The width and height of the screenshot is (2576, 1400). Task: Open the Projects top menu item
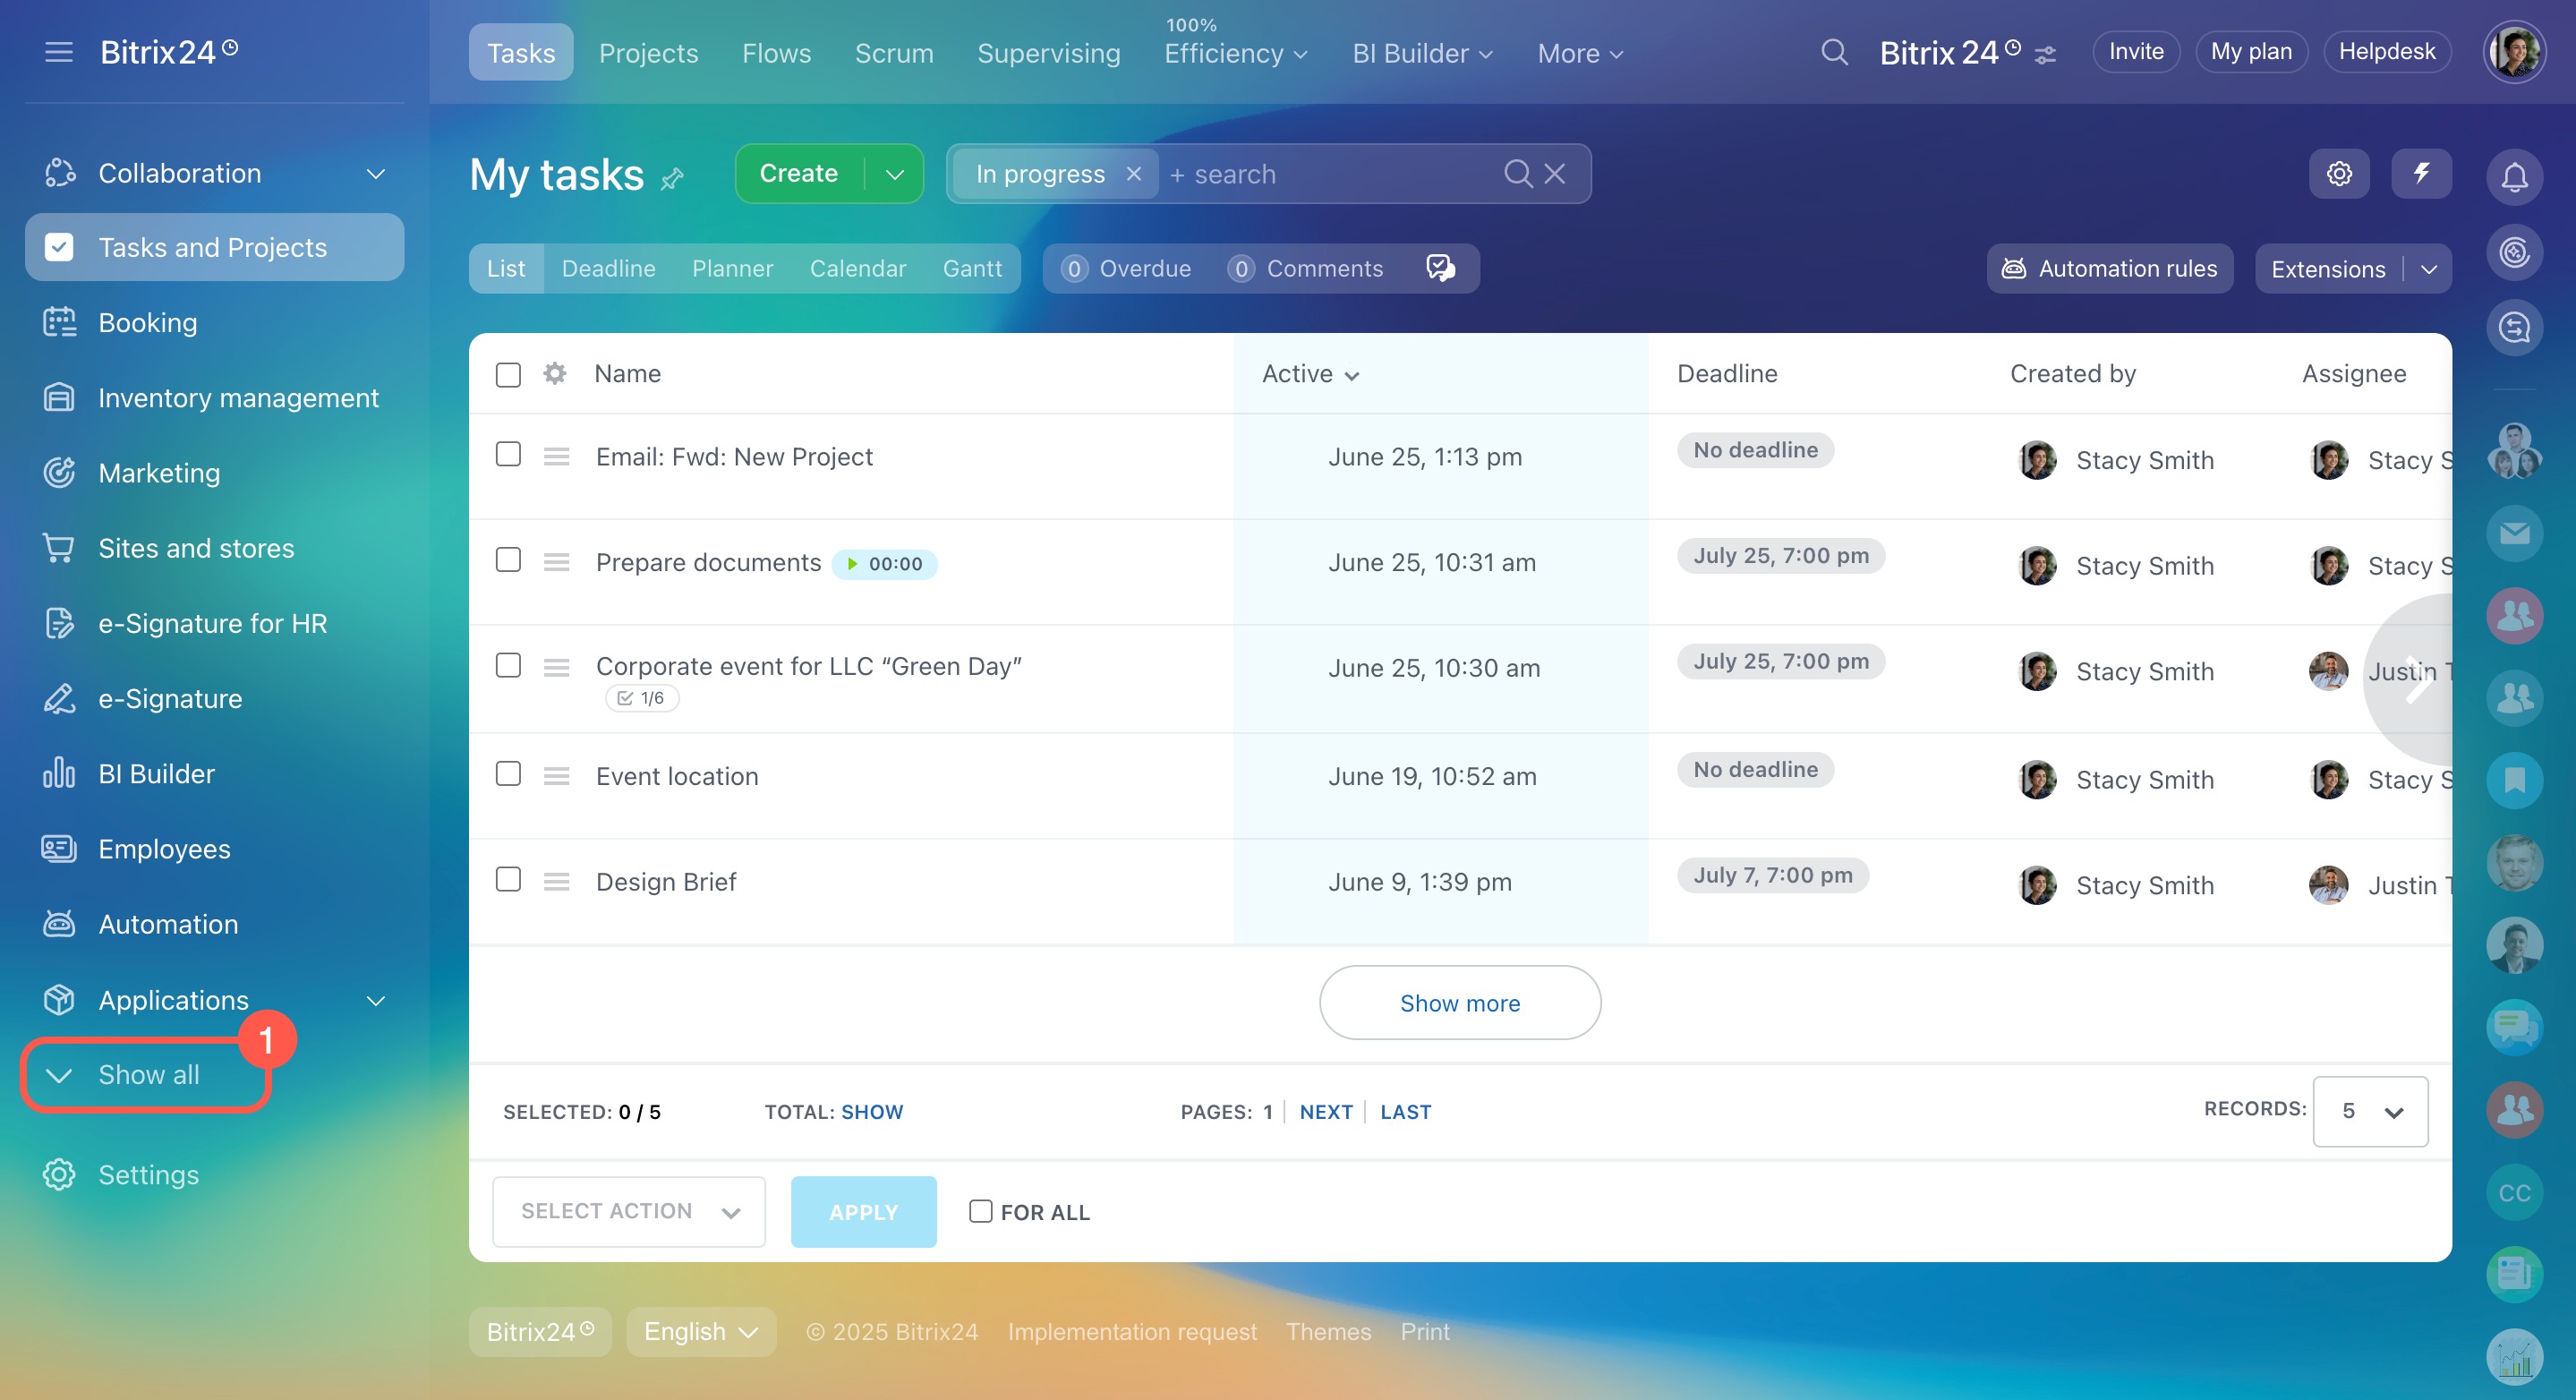click(648, 53)
